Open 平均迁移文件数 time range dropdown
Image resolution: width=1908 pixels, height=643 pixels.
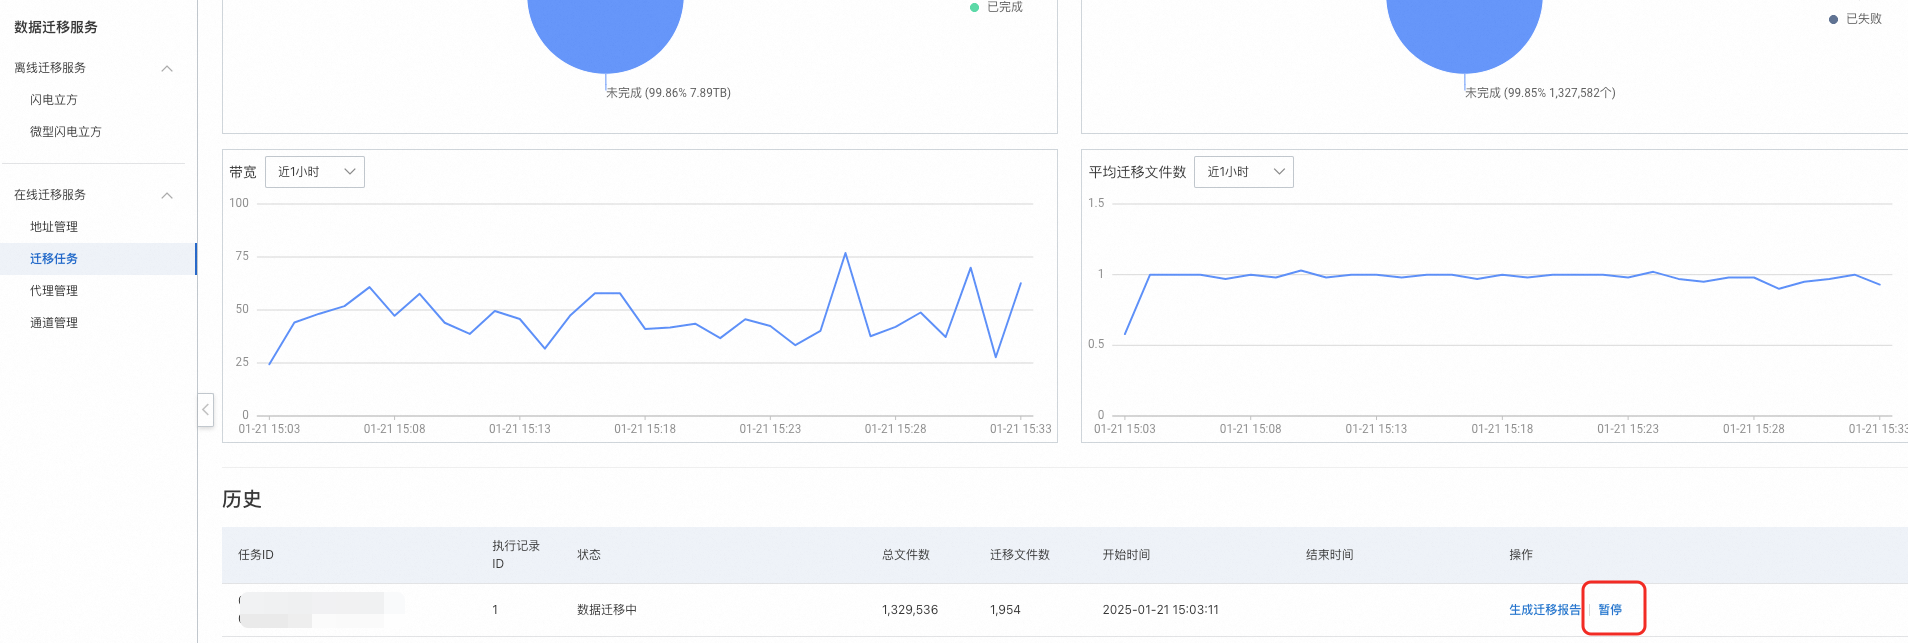(x=1244, y=172)
